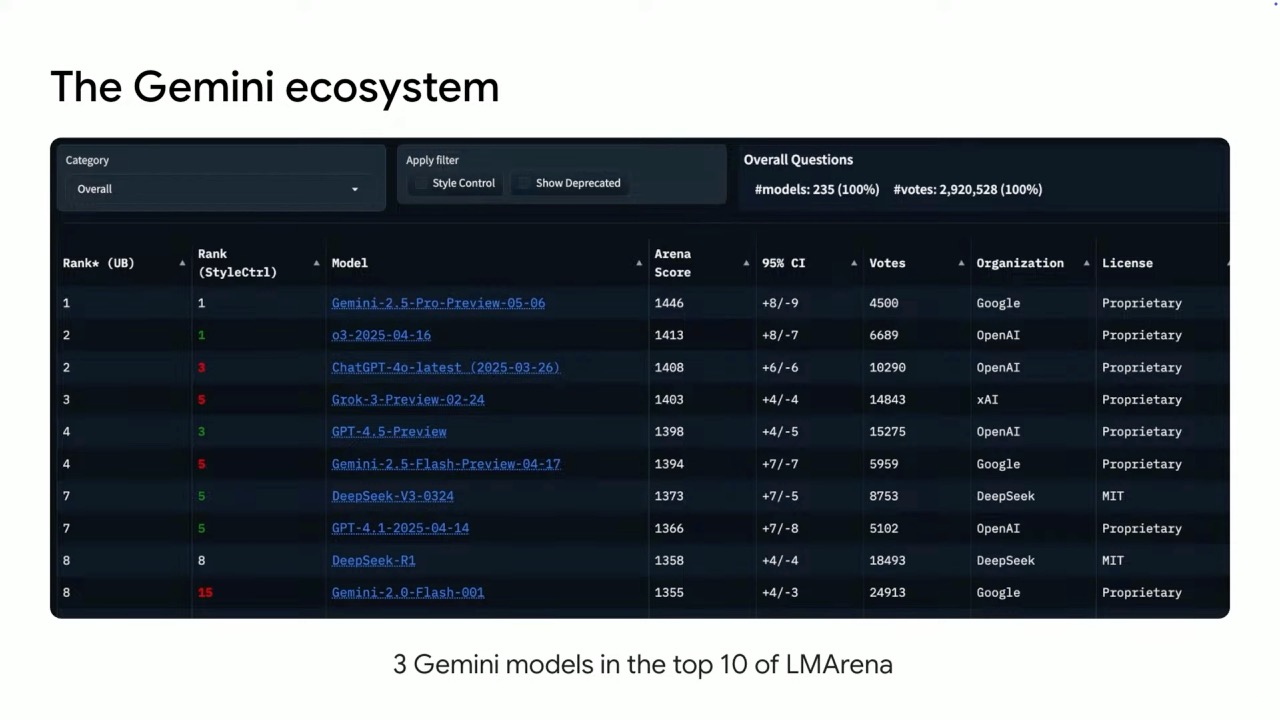
Task: Select the votes count 8753
Action: click(884, 496)
